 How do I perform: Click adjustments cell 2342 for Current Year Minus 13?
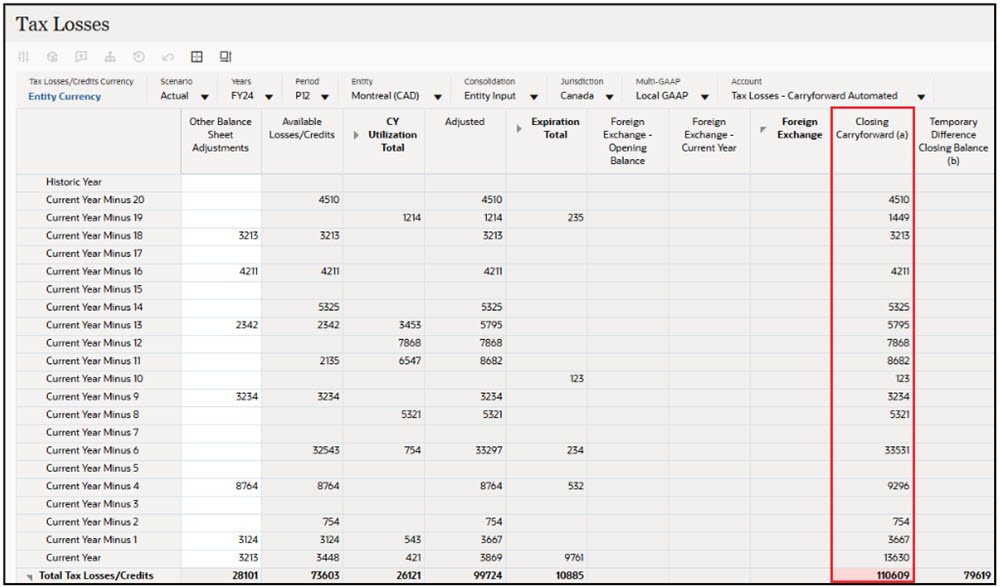click(221, 325)
